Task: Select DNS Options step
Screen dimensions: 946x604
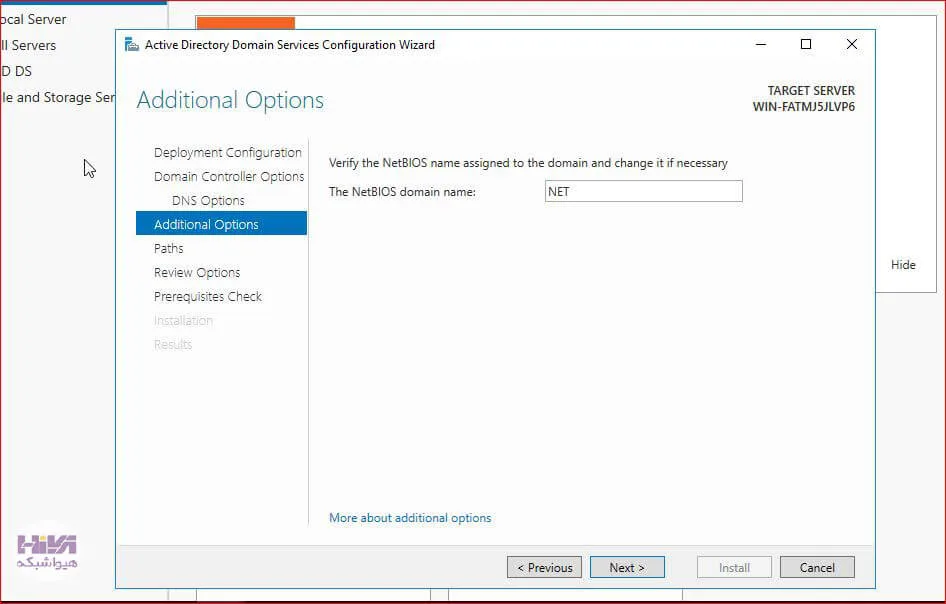Action: 208,200
